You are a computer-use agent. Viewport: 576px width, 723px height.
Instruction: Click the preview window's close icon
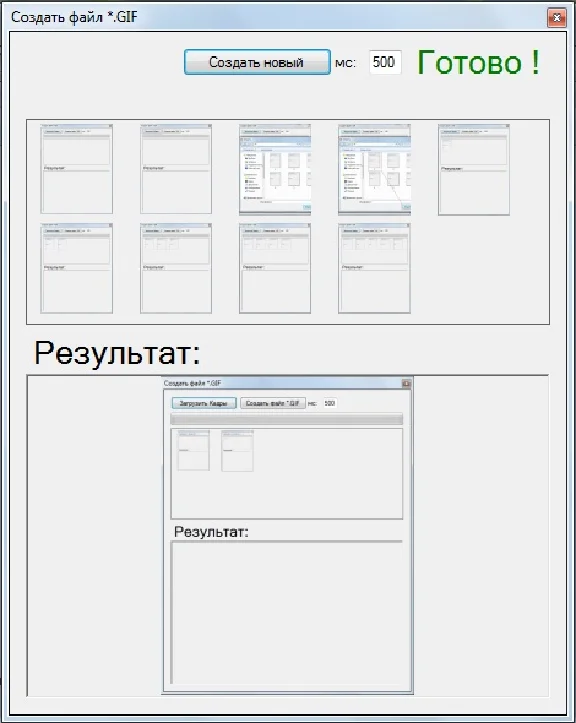[x=406, y=384]
